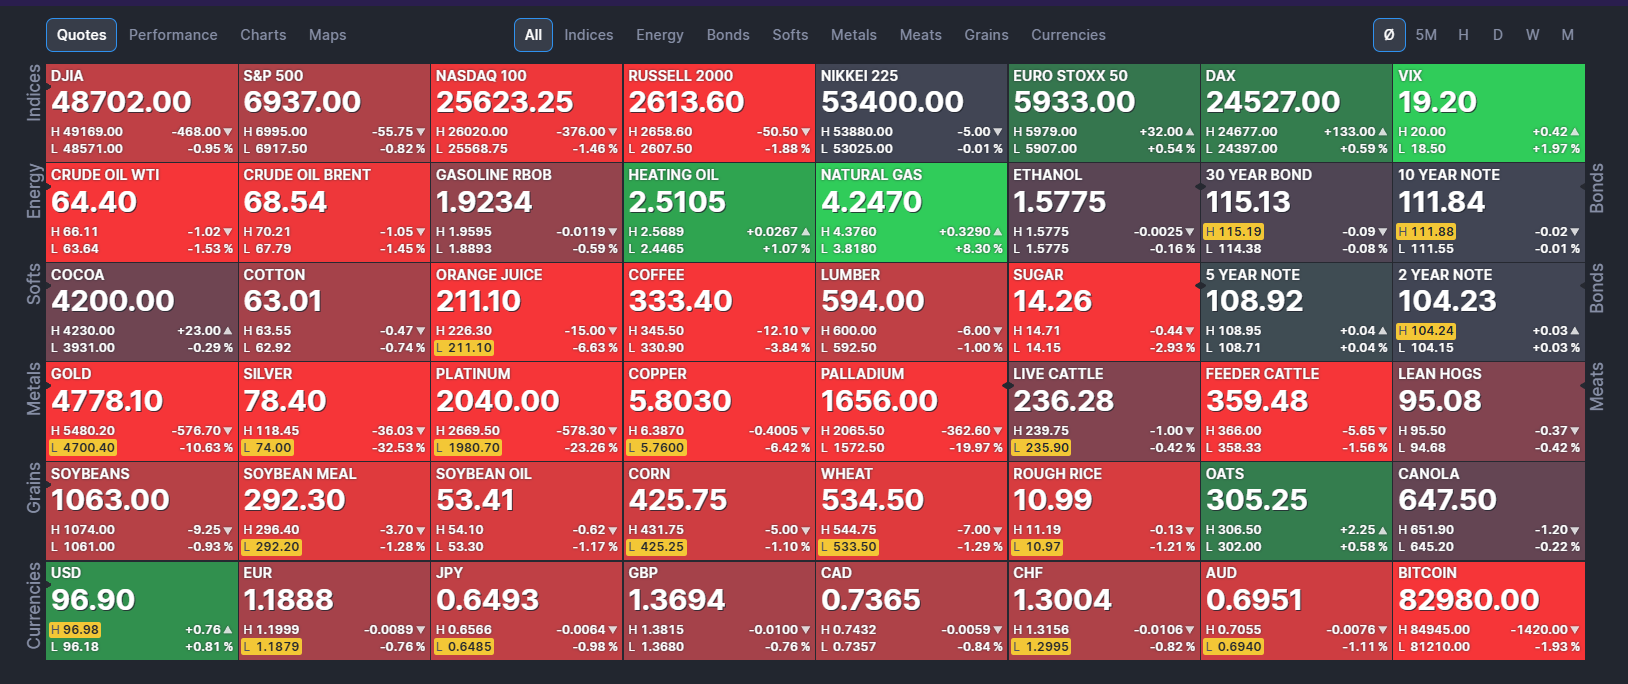Filter futures by Currencies in top bar
Image resolution: width=1628 pixels, height=684 pixels.
pos(1069,35)
